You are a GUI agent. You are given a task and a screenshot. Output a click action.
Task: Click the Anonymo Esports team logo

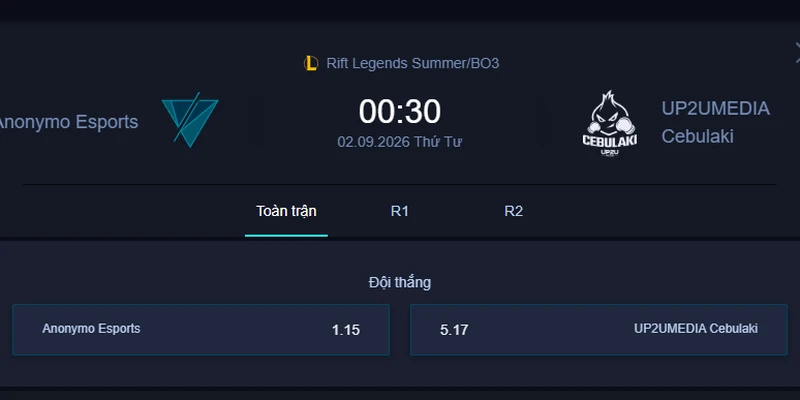click(x=190, y=120)
